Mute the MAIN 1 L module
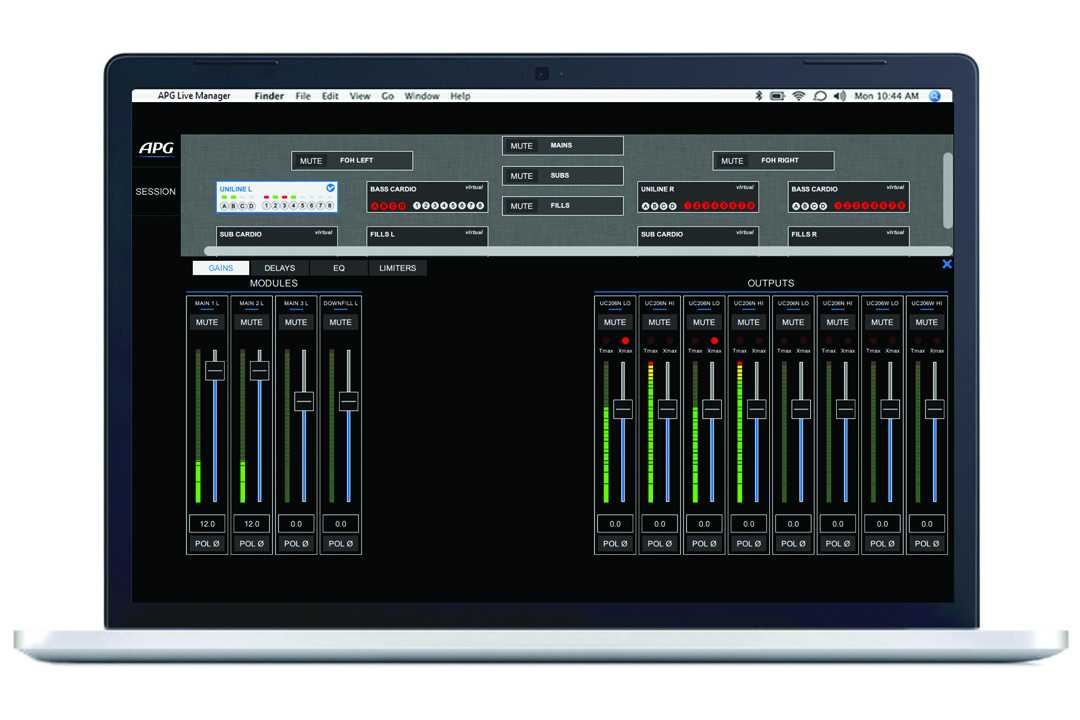This screenshot has height=720, width=1080. click(206, 322)
